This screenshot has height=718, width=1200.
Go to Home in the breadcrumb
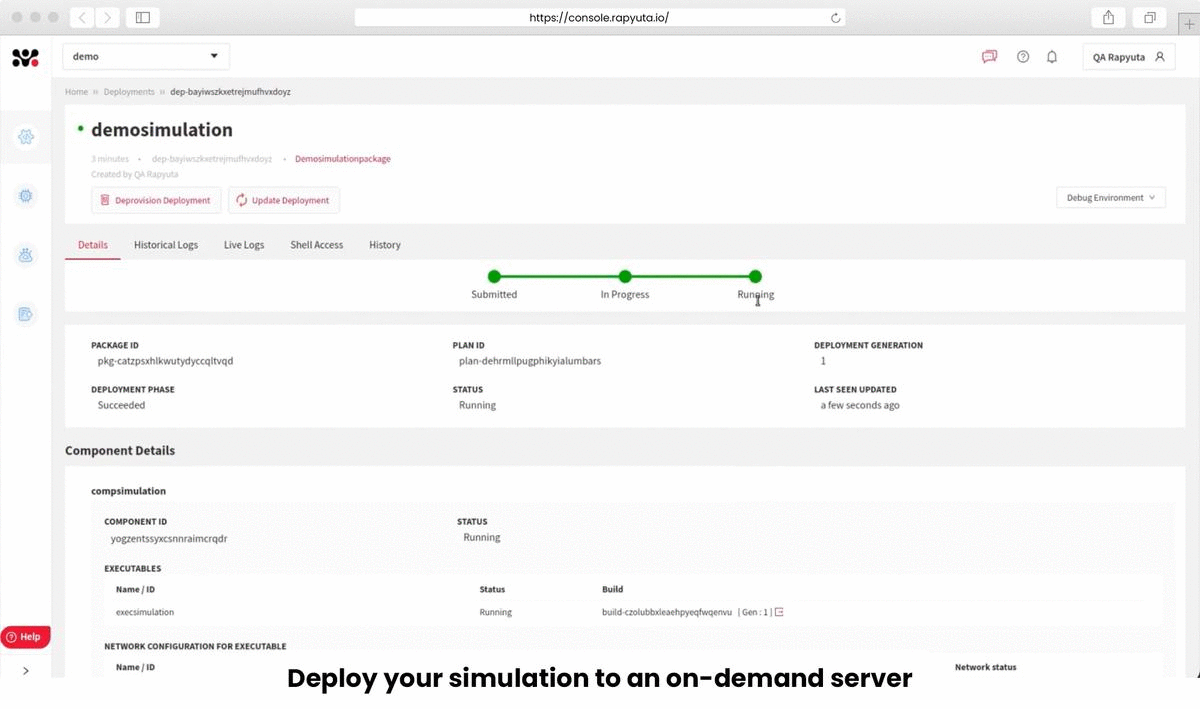point(77,92)
